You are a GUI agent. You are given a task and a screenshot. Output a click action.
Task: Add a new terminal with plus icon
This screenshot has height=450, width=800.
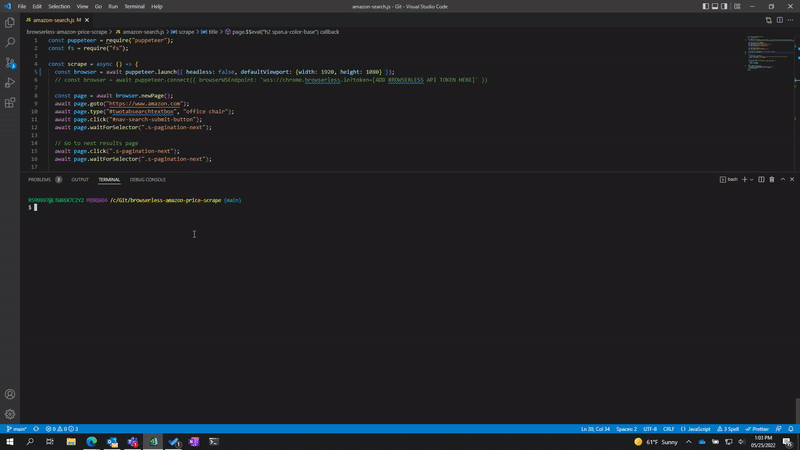click(x=744, y=180)
